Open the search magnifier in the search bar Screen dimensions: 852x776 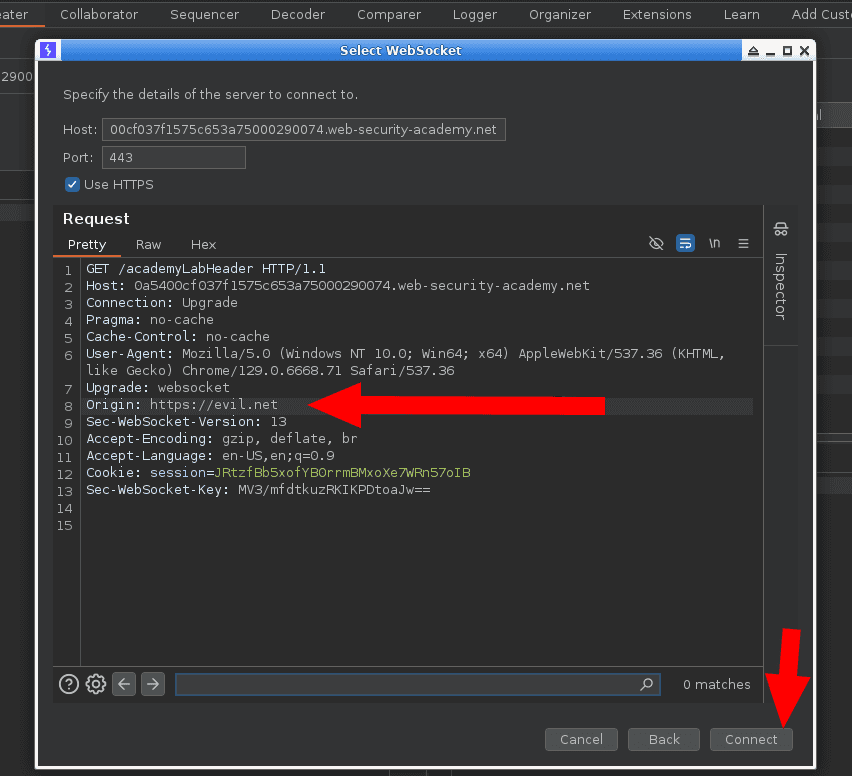click(x=646, y=684)
